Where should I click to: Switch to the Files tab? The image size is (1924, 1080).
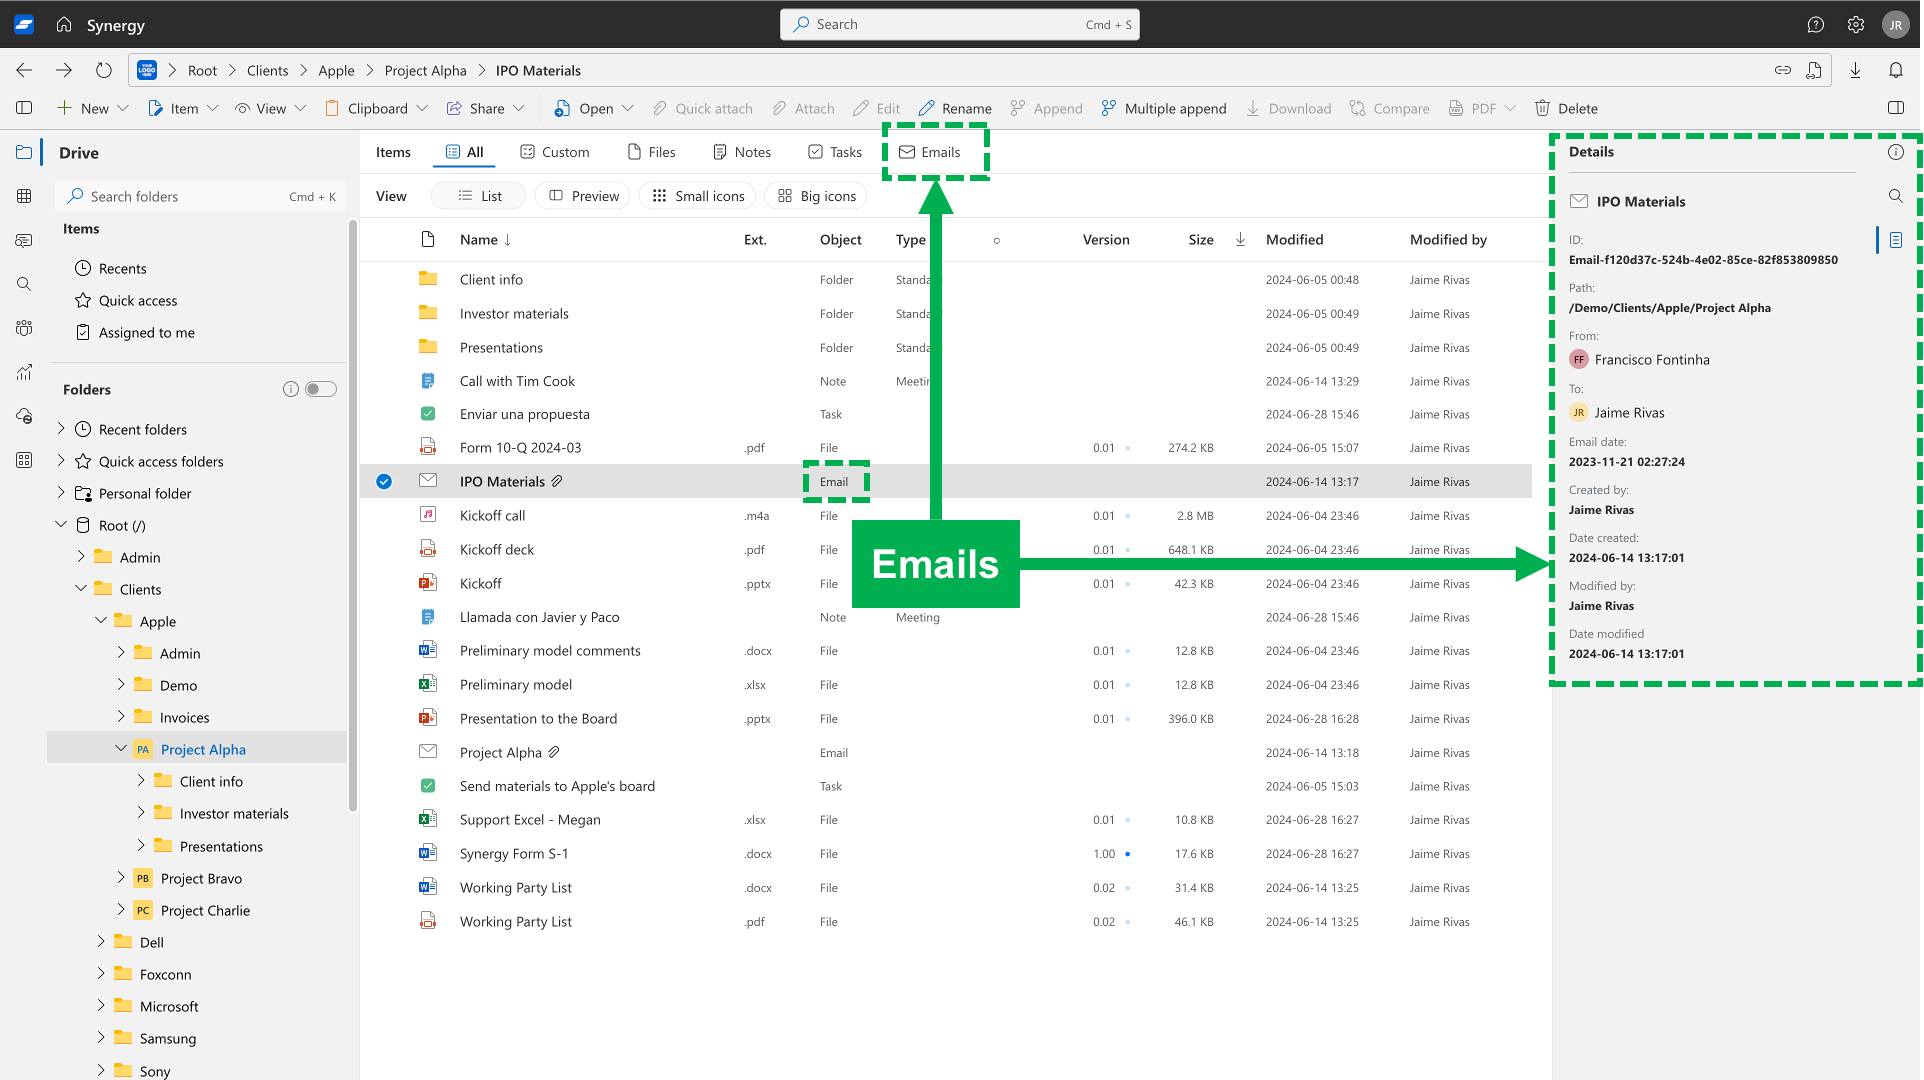click(x=663, y=152)
